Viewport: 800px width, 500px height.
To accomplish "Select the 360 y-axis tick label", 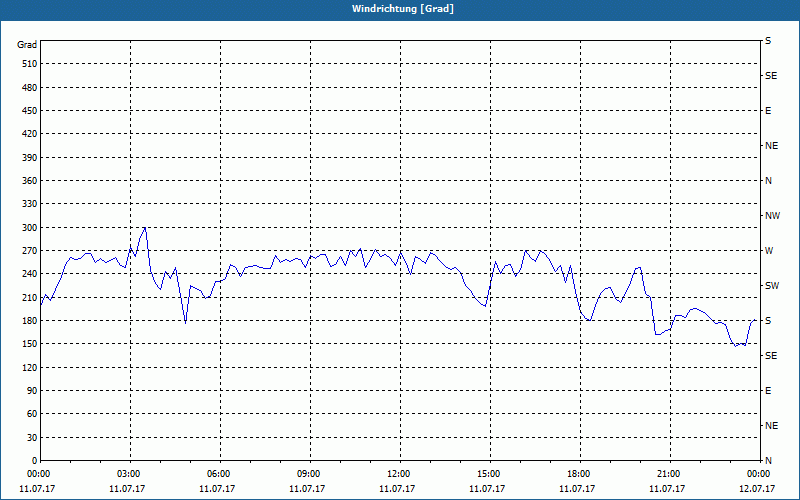I will [29, 181].
